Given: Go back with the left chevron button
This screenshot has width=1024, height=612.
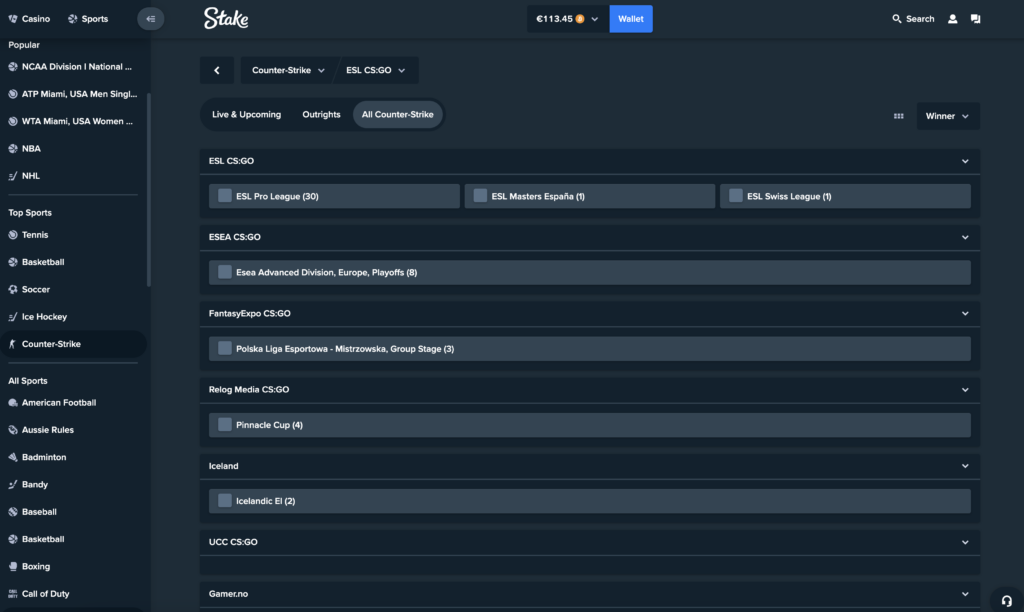Looking at the screenshot, I should (x=217, y=70).
